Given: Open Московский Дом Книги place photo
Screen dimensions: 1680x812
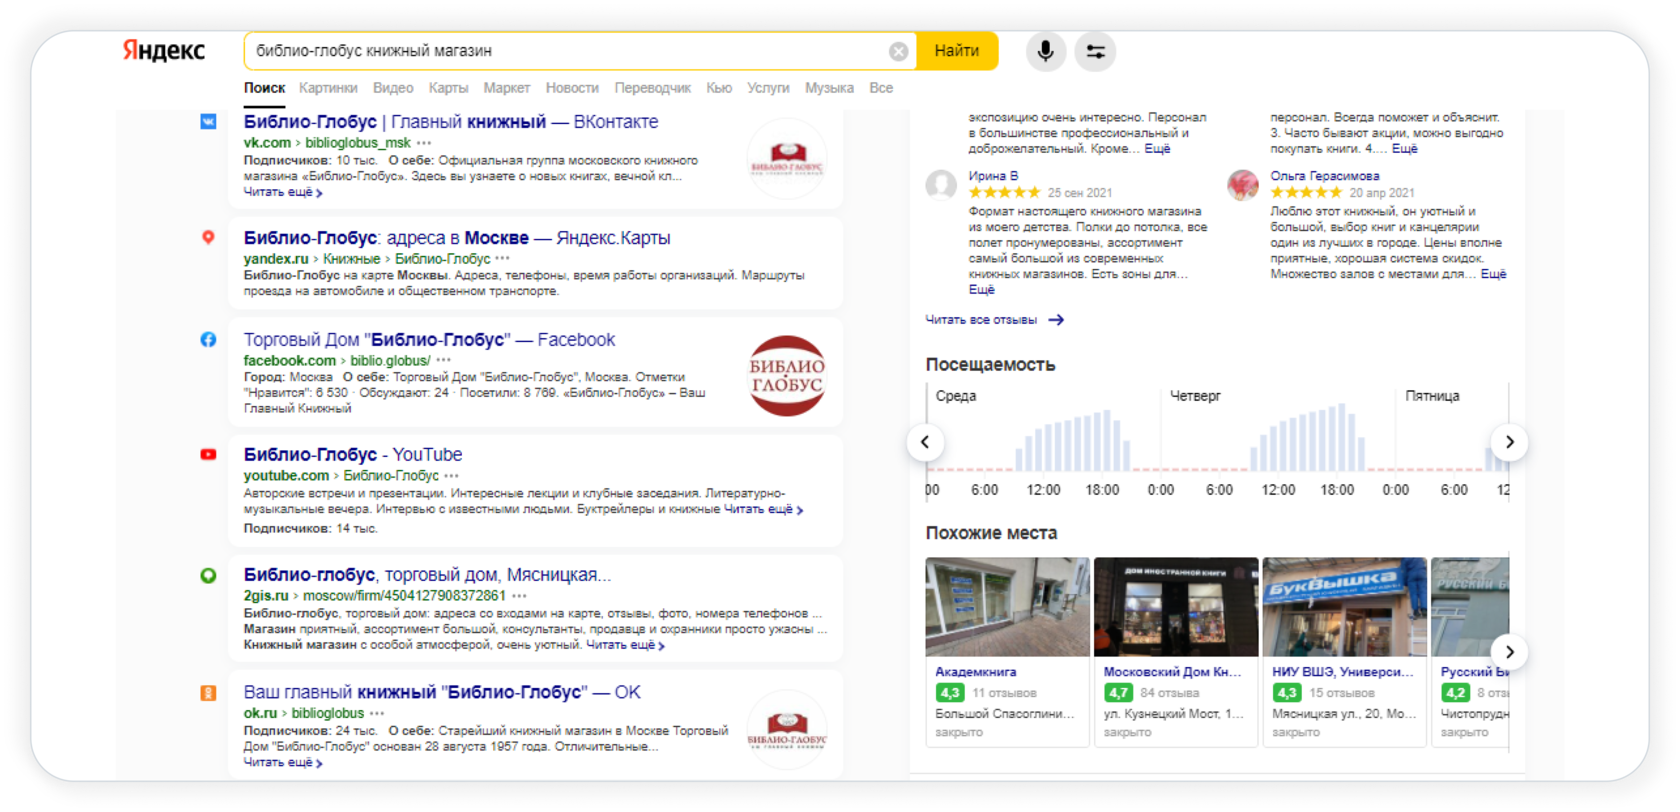Looking at the screenshot, I should pyautogui.click(x=1176, y=607).
